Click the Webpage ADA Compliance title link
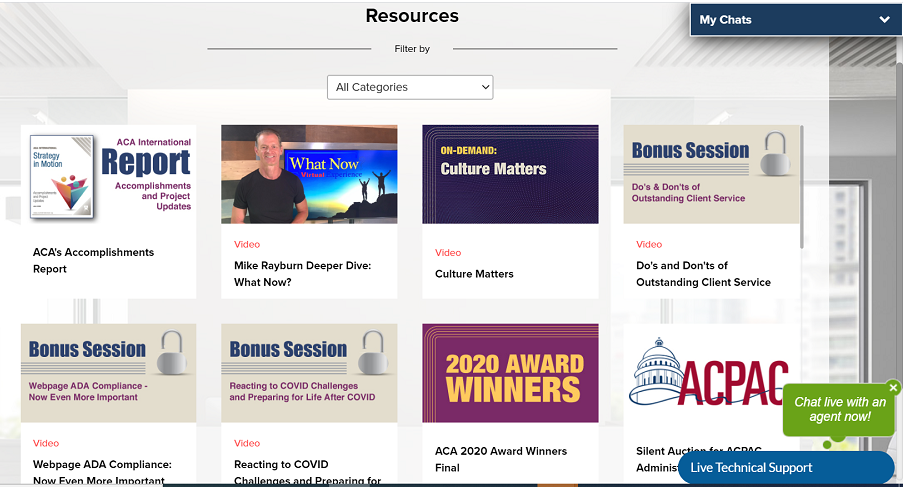Screen dimensions: 903x487 [x=102, y=472]
